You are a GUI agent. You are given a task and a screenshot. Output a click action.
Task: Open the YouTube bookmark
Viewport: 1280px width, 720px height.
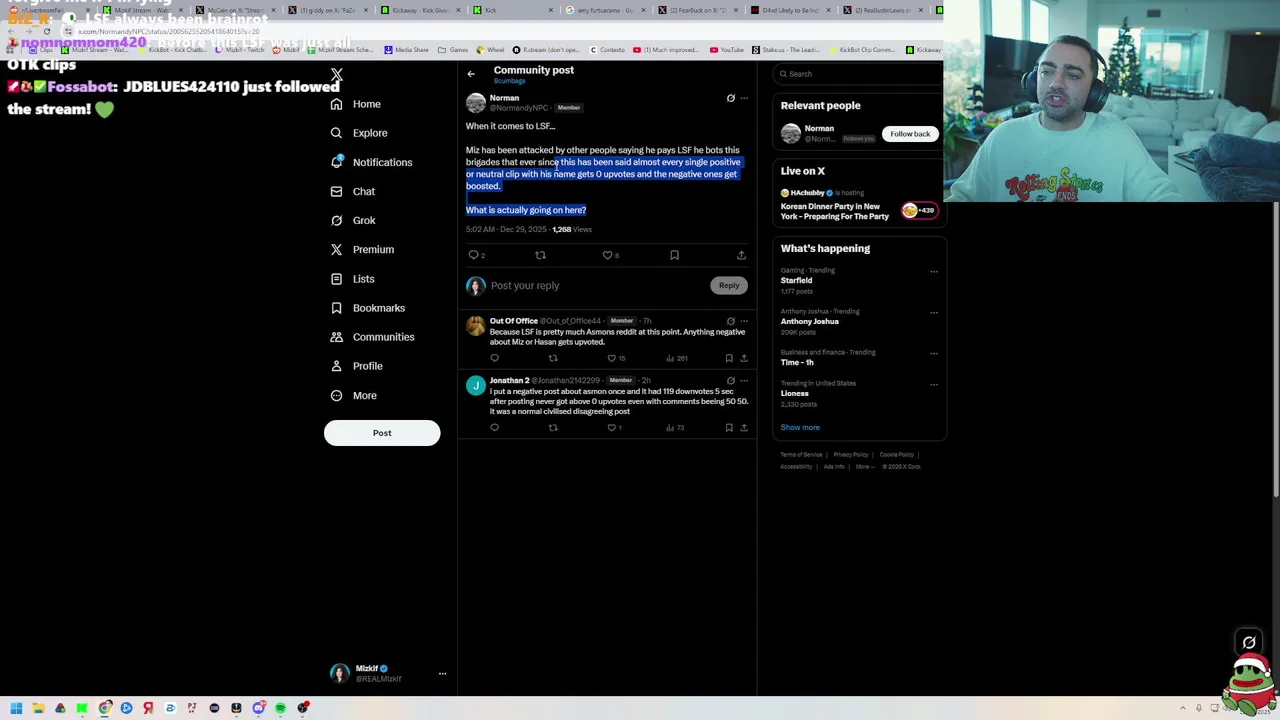tap(727, 50)
